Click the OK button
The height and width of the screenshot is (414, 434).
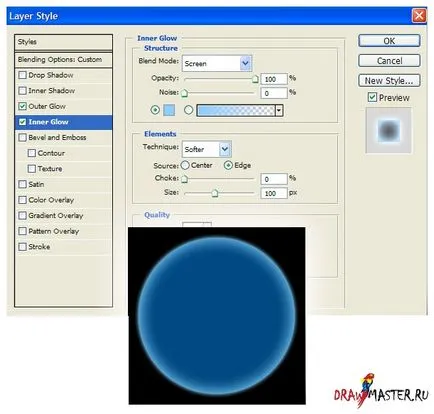point(389,41)
